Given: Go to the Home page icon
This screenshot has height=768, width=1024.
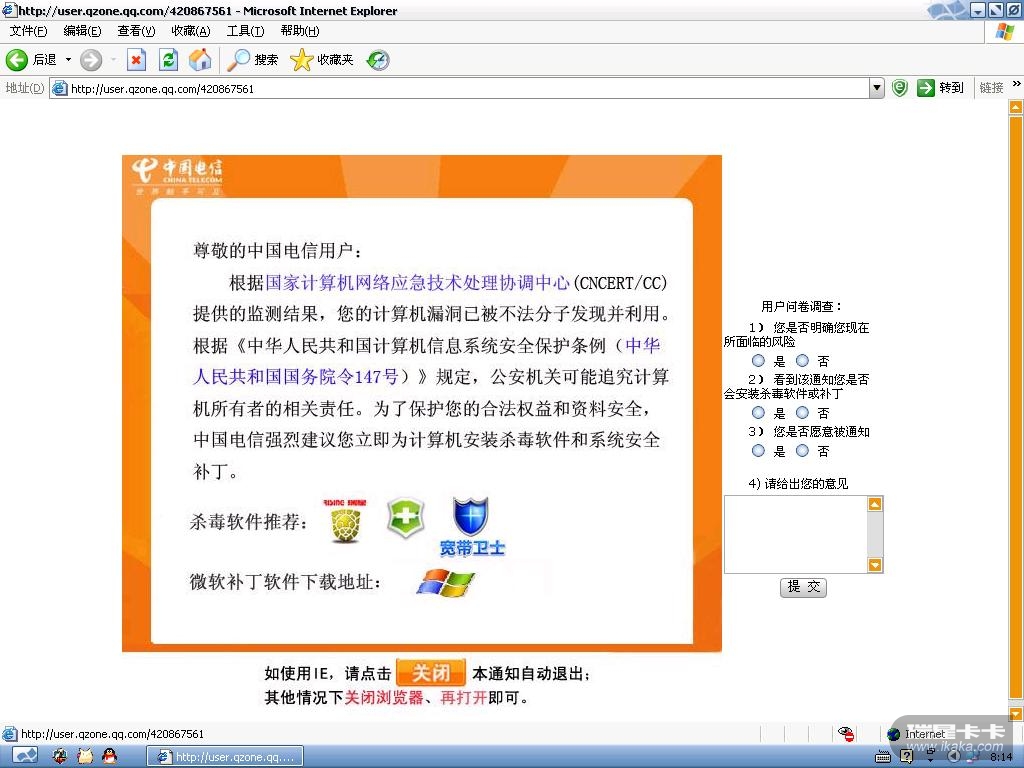Looking at the screenshot, I should point(200,60).
